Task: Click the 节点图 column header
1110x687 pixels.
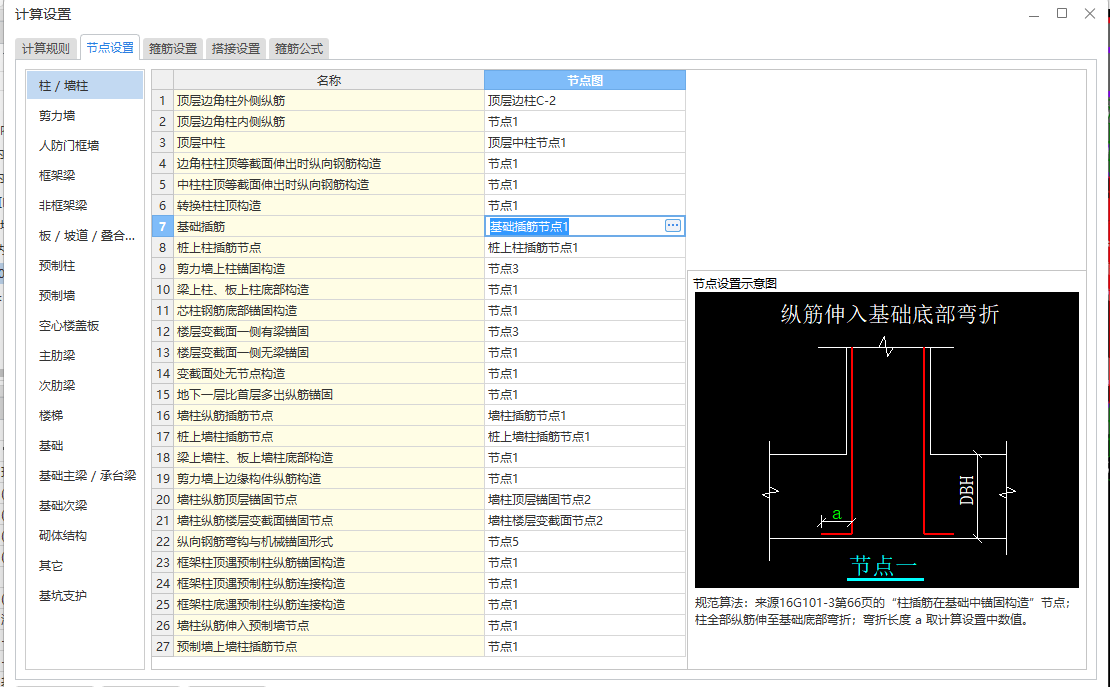Action: coord(585,80)
